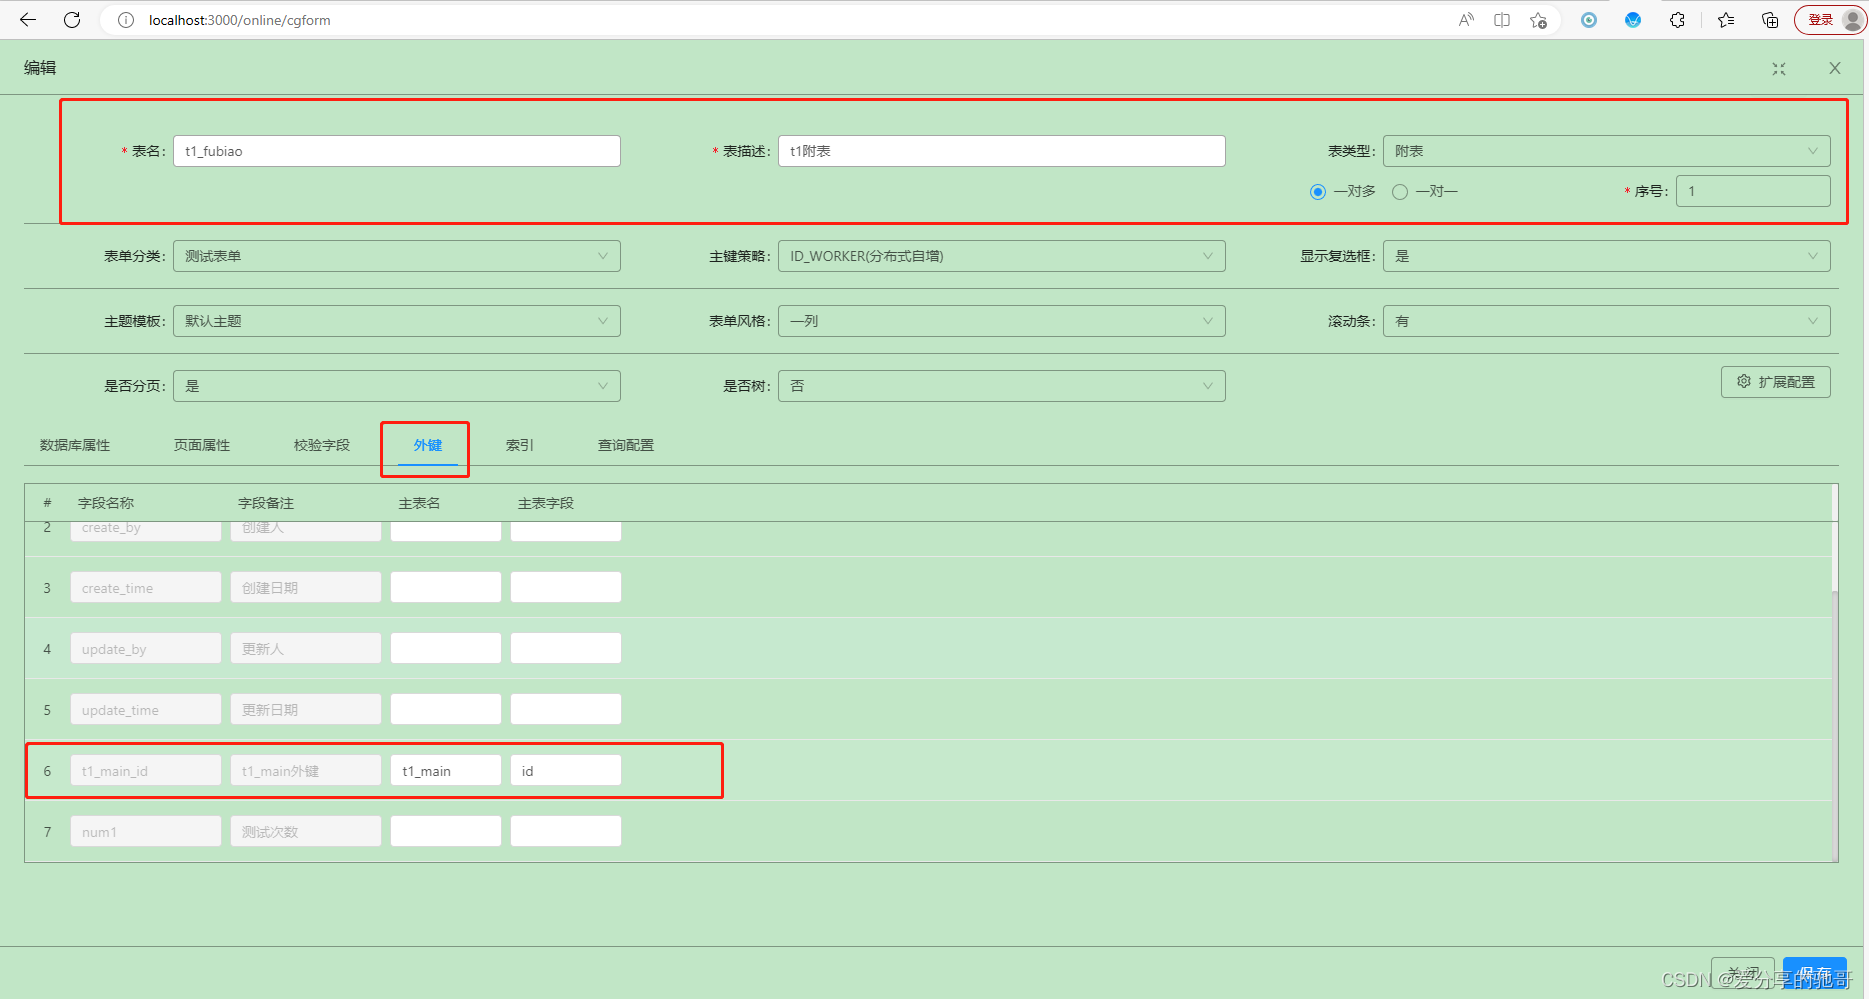1869x999 pixels.
Task: Switch to the 校验字段 tab
Action: (322, 445)
